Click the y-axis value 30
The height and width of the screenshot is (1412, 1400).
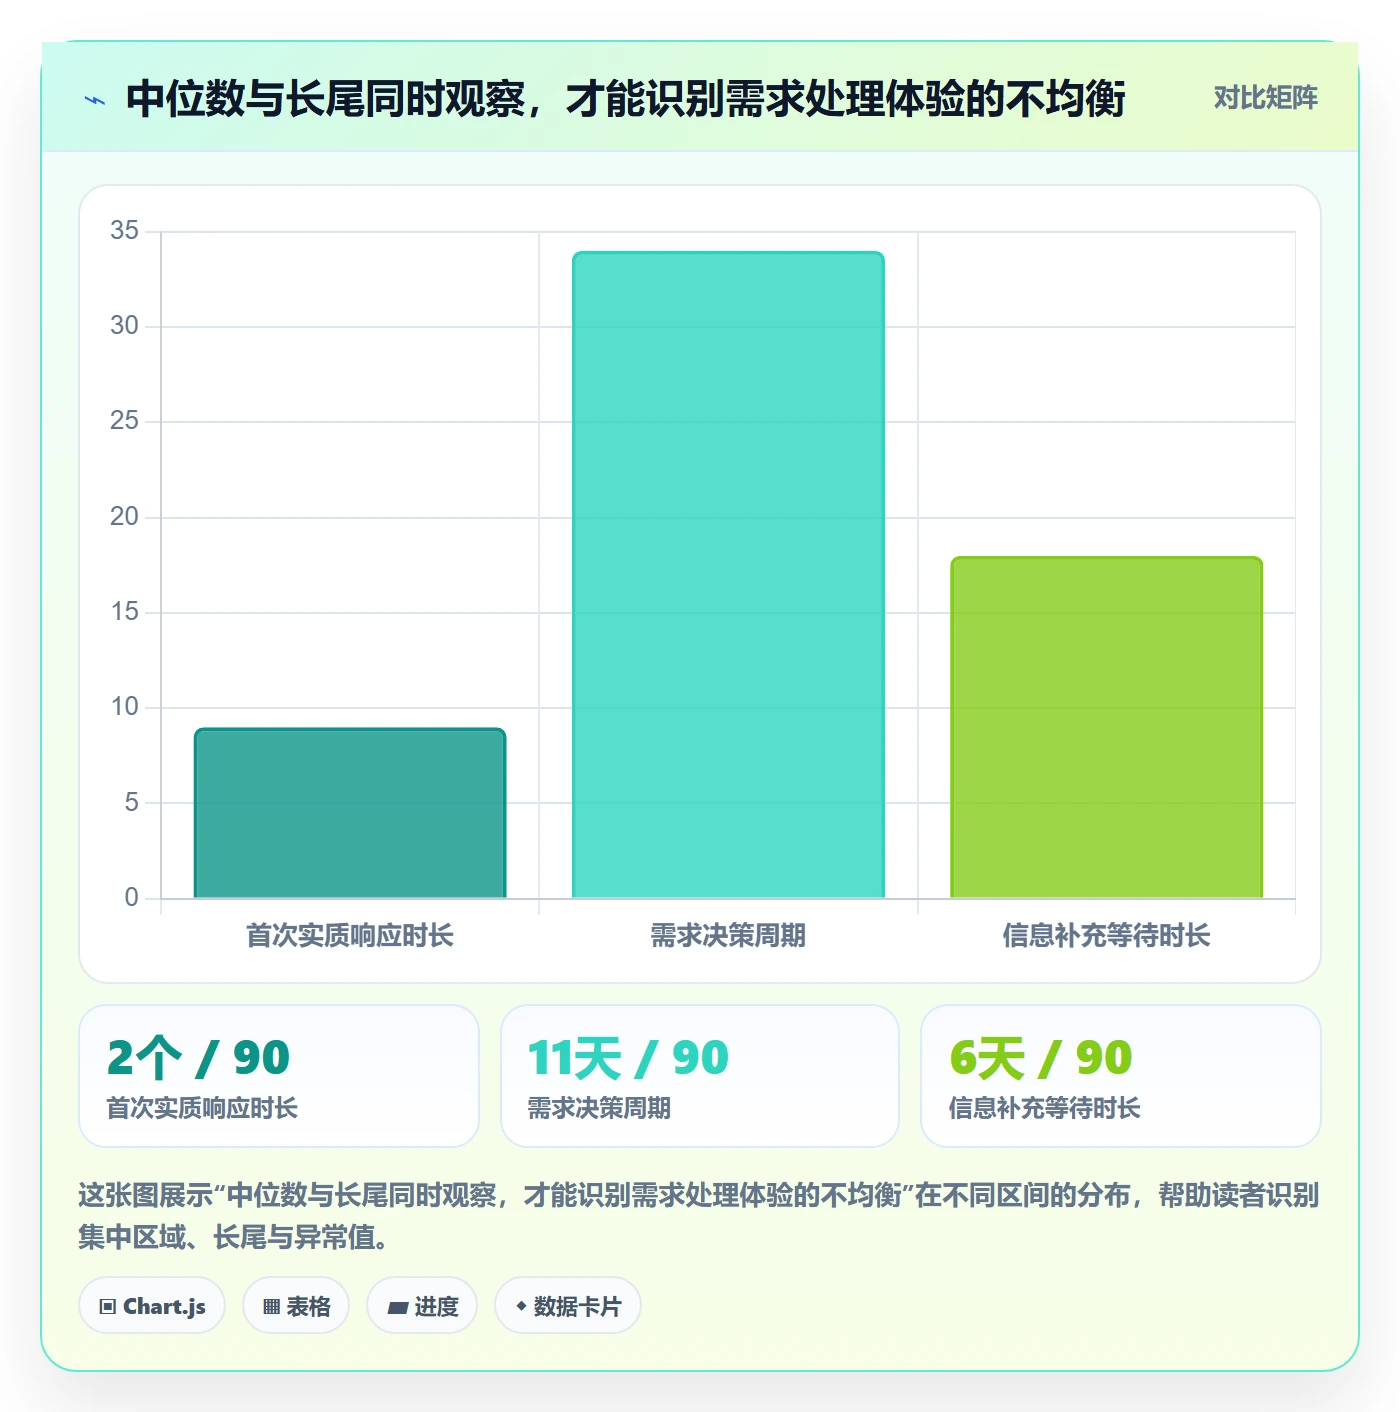click(x=125, y=326)
